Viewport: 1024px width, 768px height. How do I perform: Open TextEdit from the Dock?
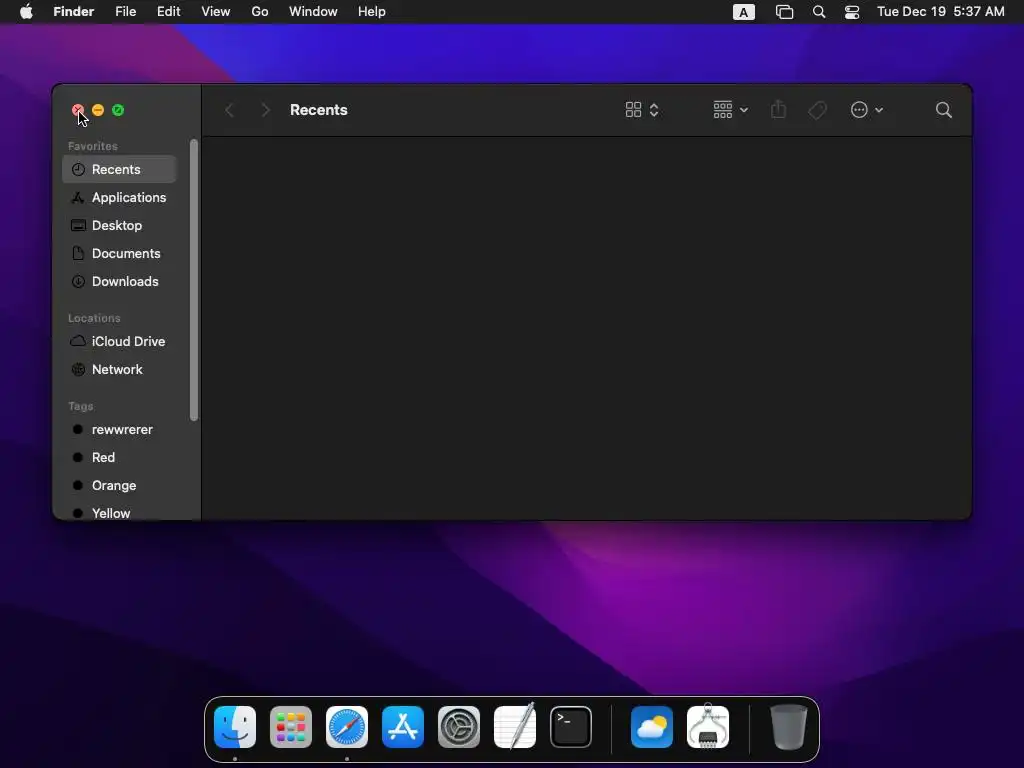click(515, 727)
